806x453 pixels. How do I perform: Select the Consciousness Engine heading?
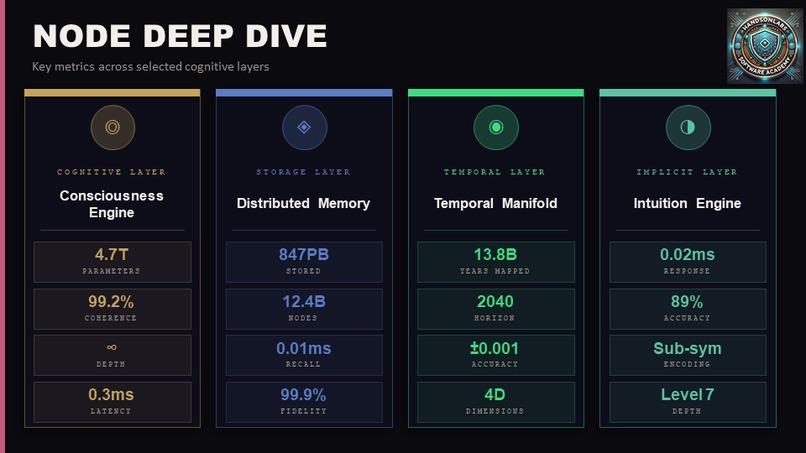pyautogui.click(x=112, y=204)
